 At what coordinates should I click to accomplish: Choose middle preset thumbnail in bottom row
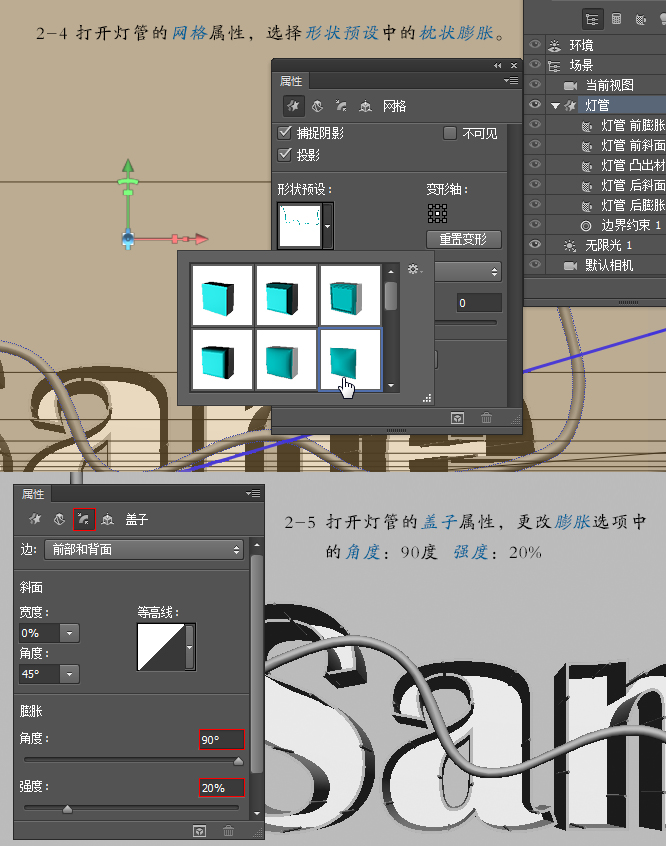point(286,359)
